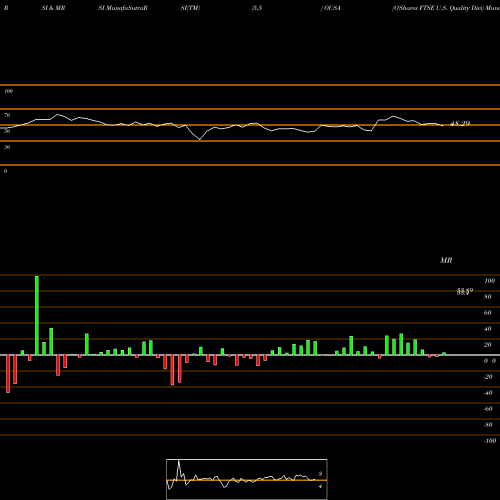Click the lowest dip of the RSI line
The height and width of the screenshot is (500, 500).
[x=200, y=139]
